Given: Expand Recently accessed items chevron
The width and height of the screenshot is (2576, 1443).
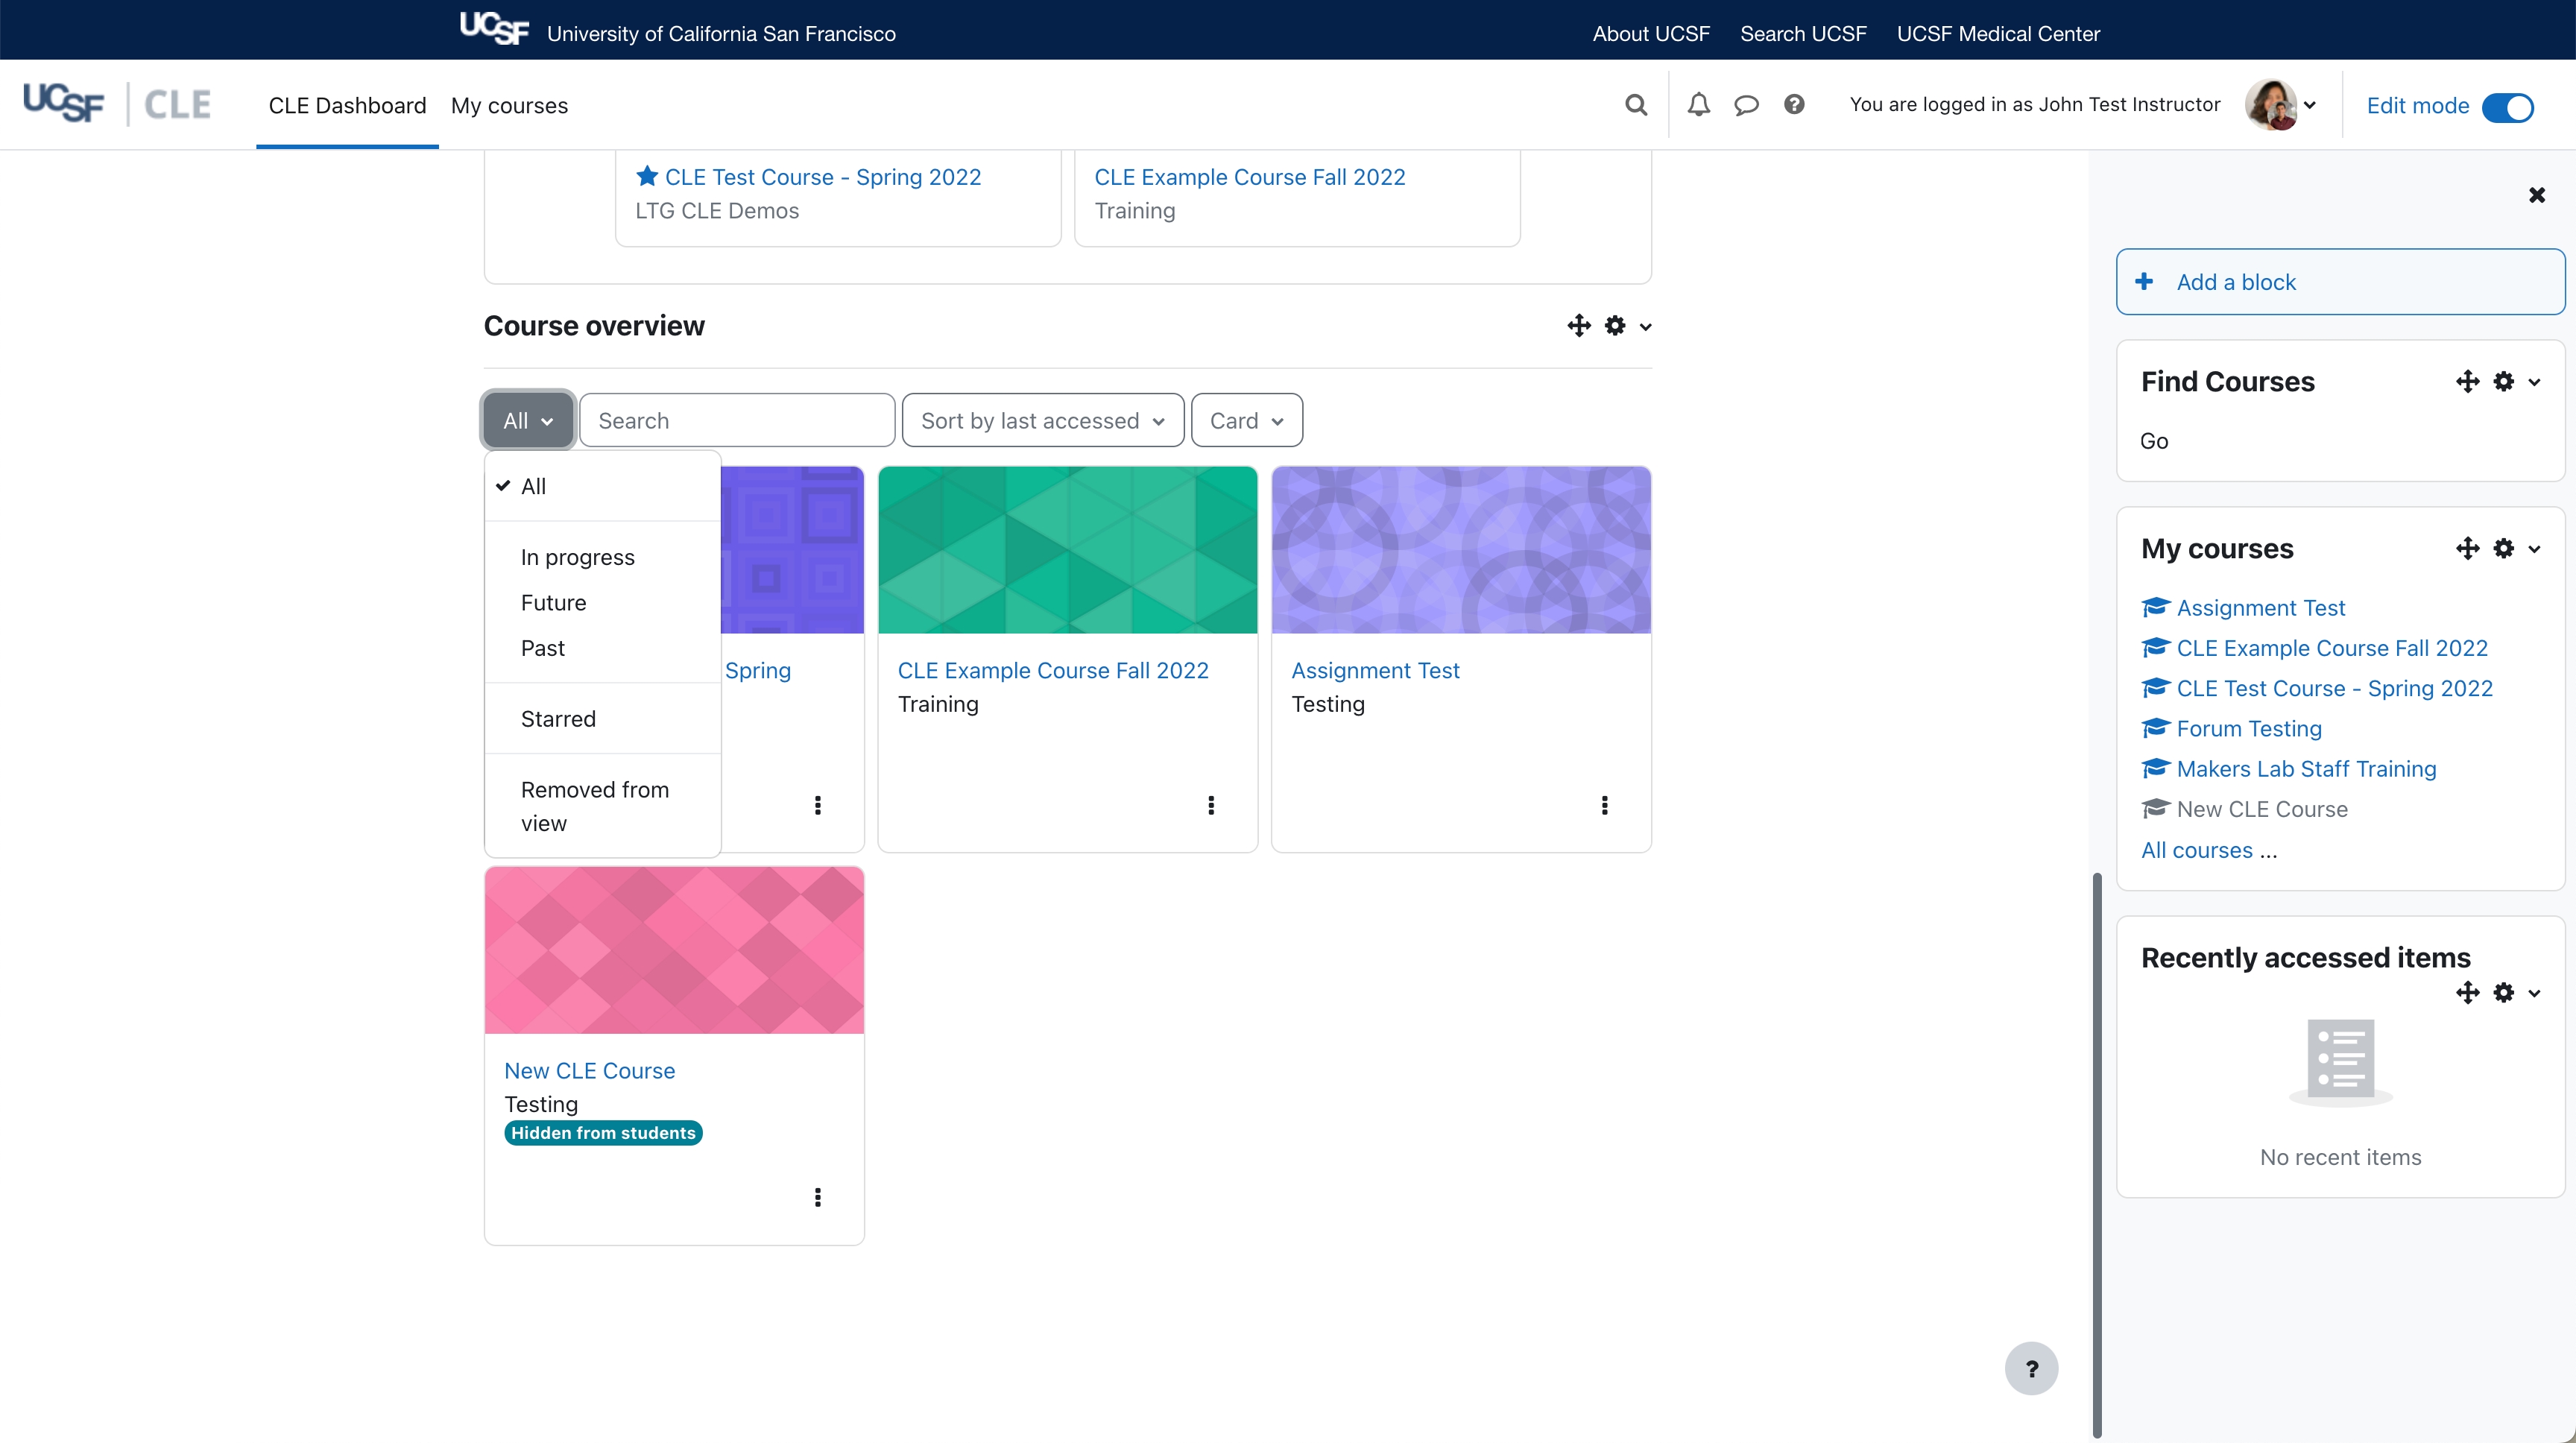Looking at the screenshot, I should point(2534,994).
